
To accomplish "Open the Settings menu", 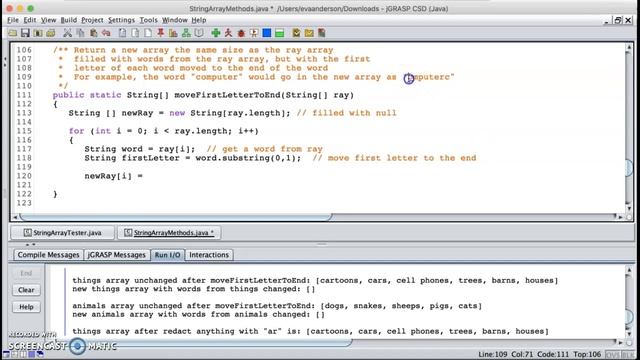I will click(x=121, y=20).
